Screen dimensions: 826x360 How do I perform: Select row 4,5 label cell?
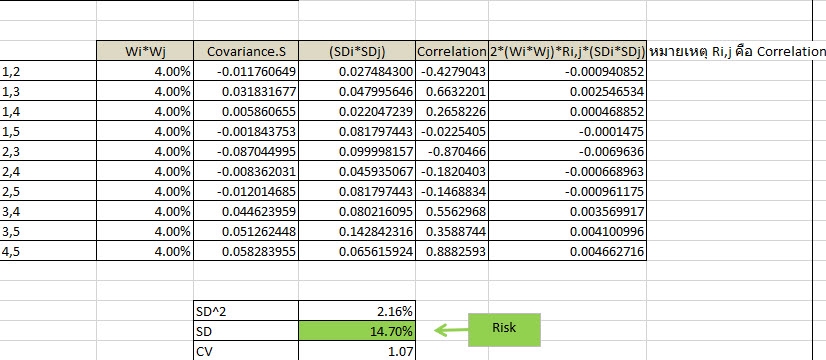48,251
